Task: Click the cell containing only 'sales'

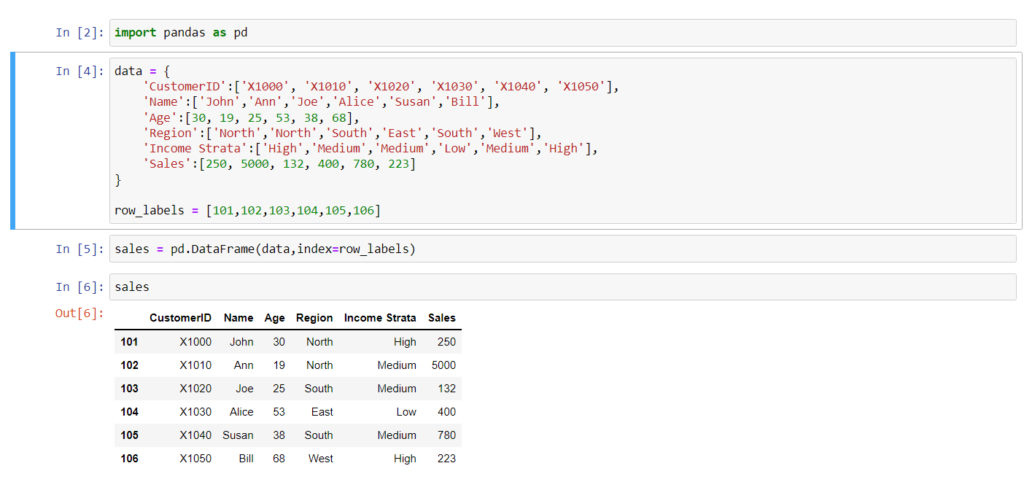Action: pos(560,287)
